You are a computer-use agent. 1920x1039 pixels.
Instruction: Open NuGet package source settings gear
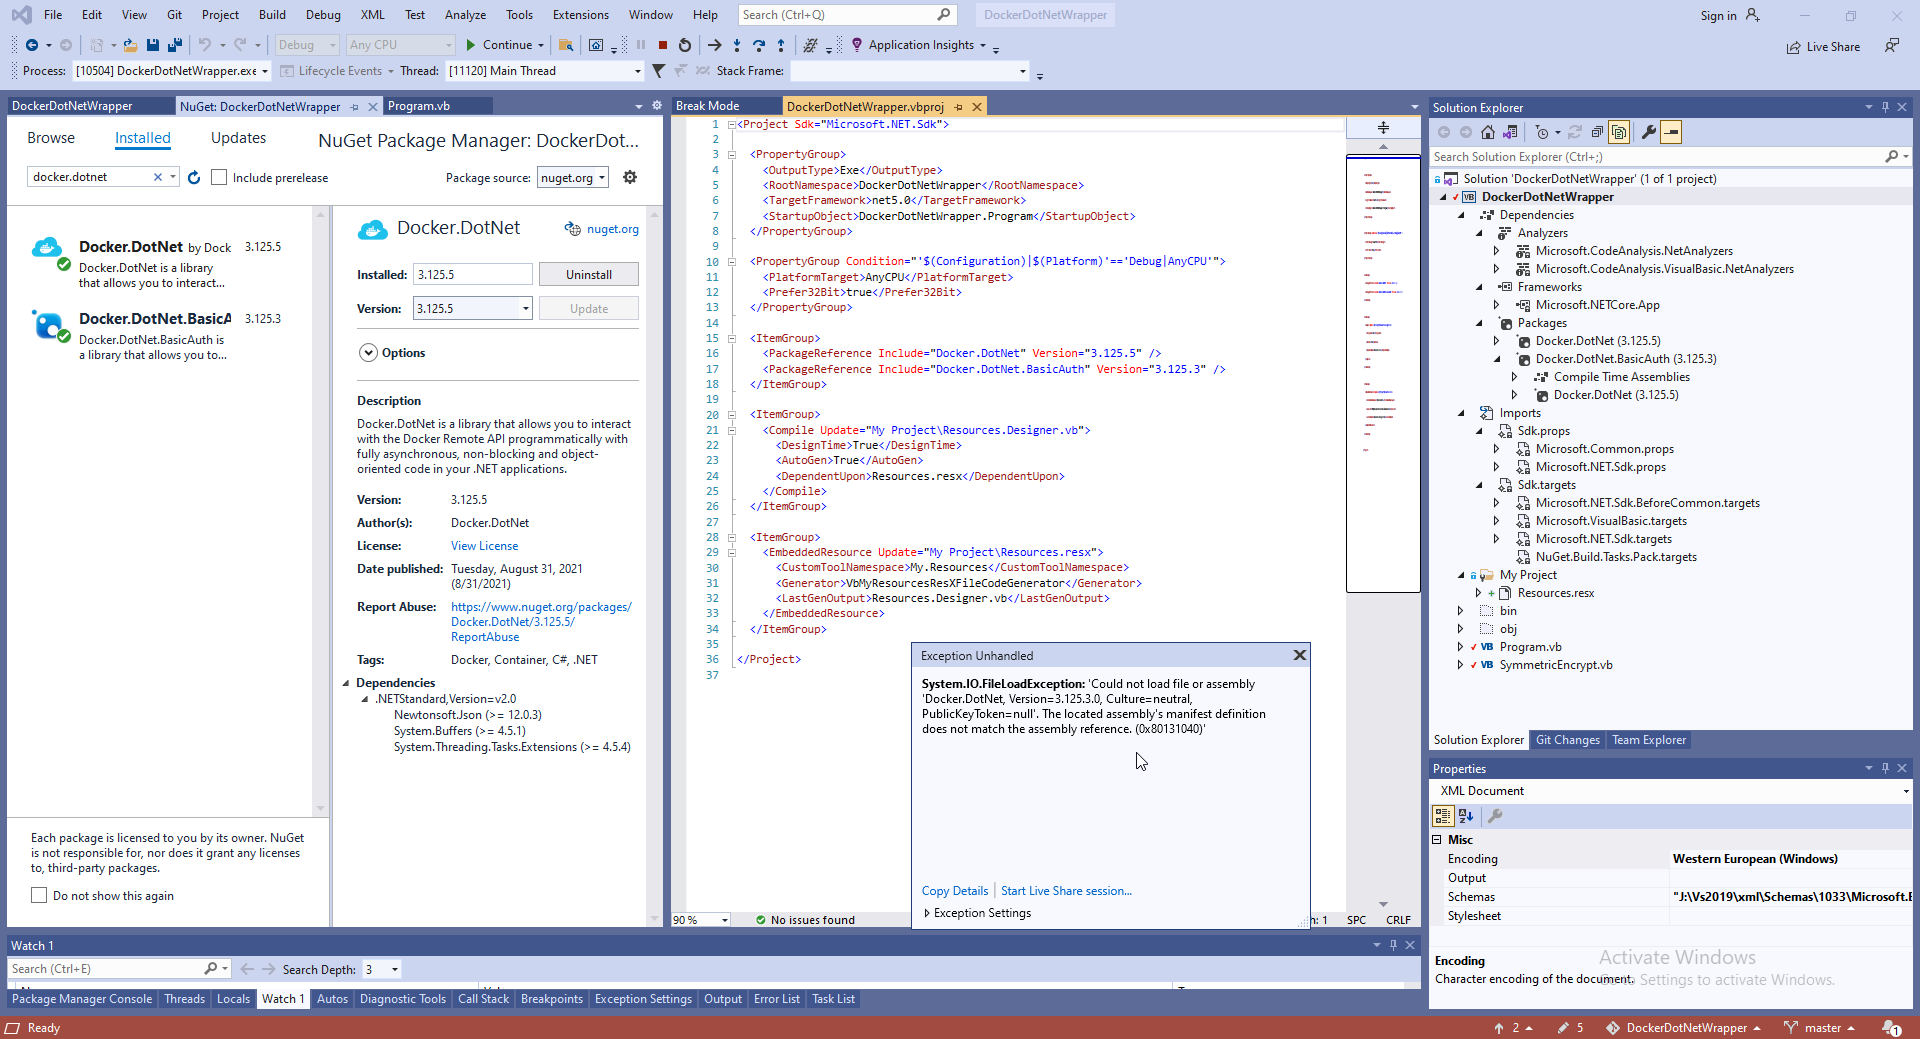tap(630, 177)
